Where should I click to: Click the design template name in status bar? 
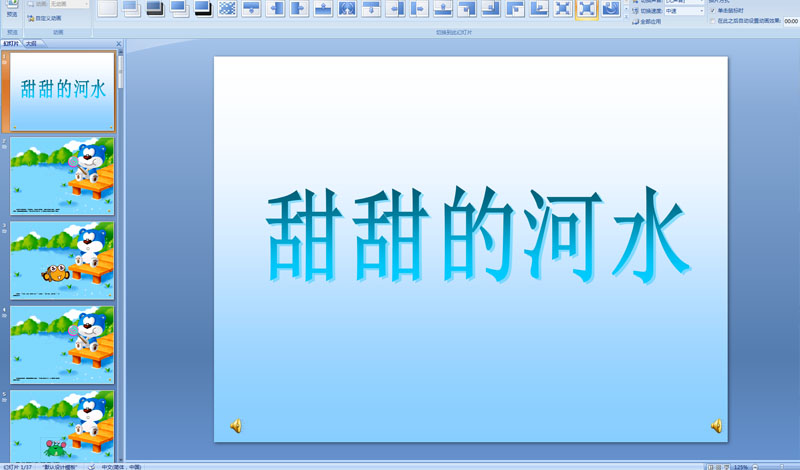(x=60, y=466)
